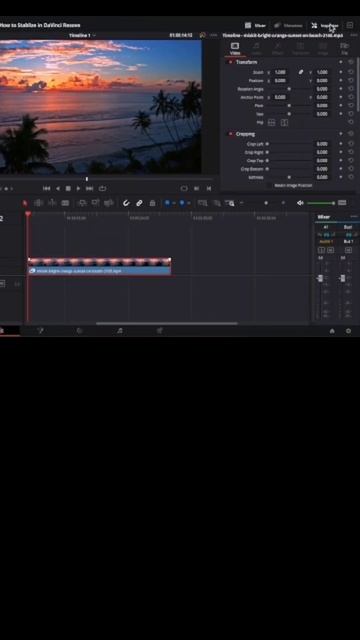Click the monitor volume slider
Screen dimensions: 360x640
(321, 203)
